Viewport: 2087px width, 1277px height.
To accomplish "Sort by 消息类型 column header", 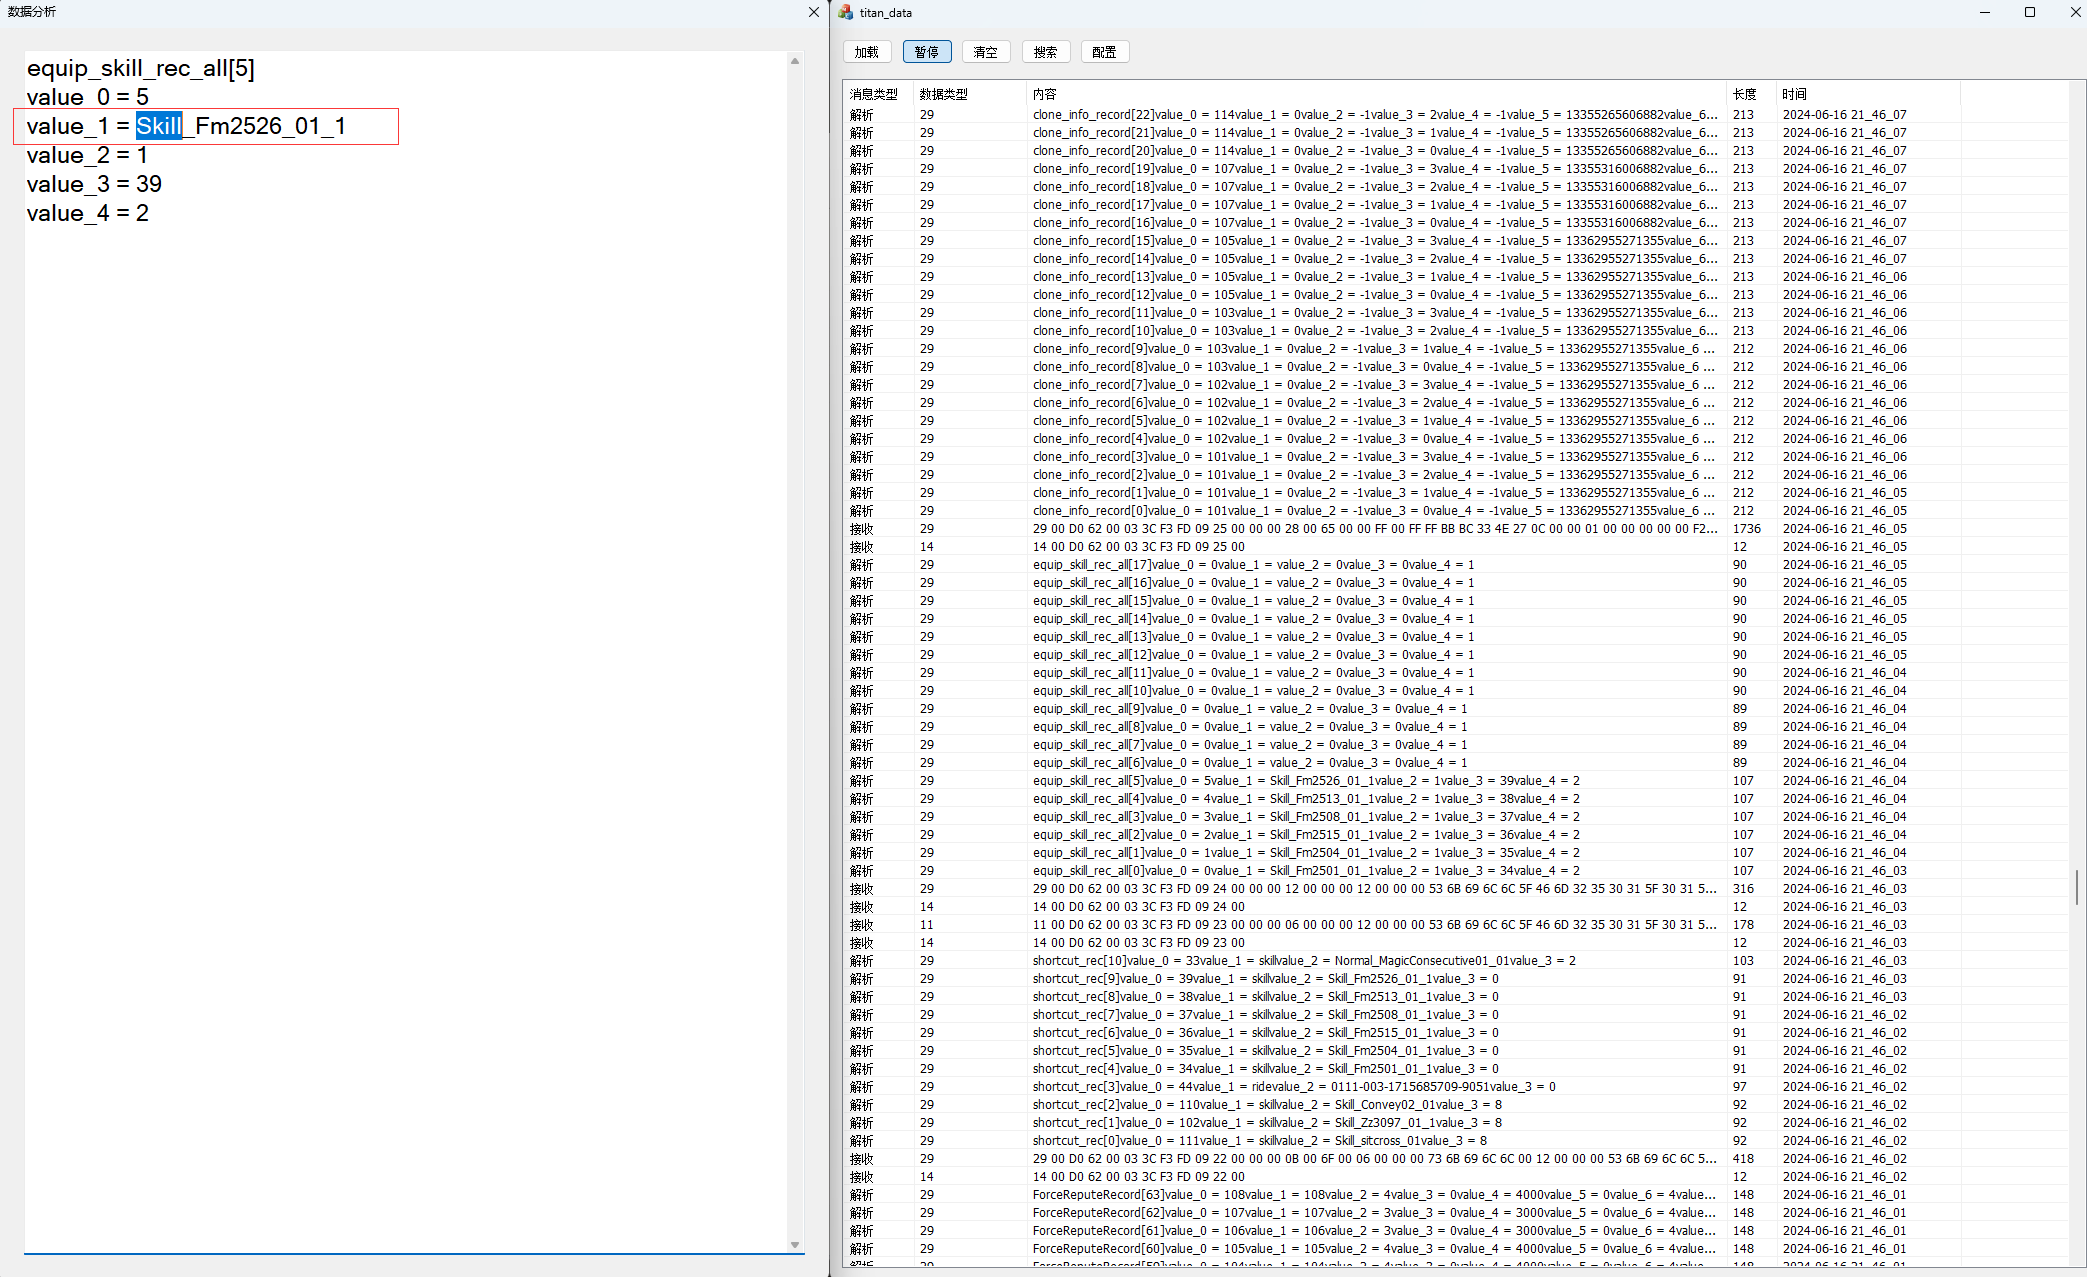I will [x=874, y=94].
